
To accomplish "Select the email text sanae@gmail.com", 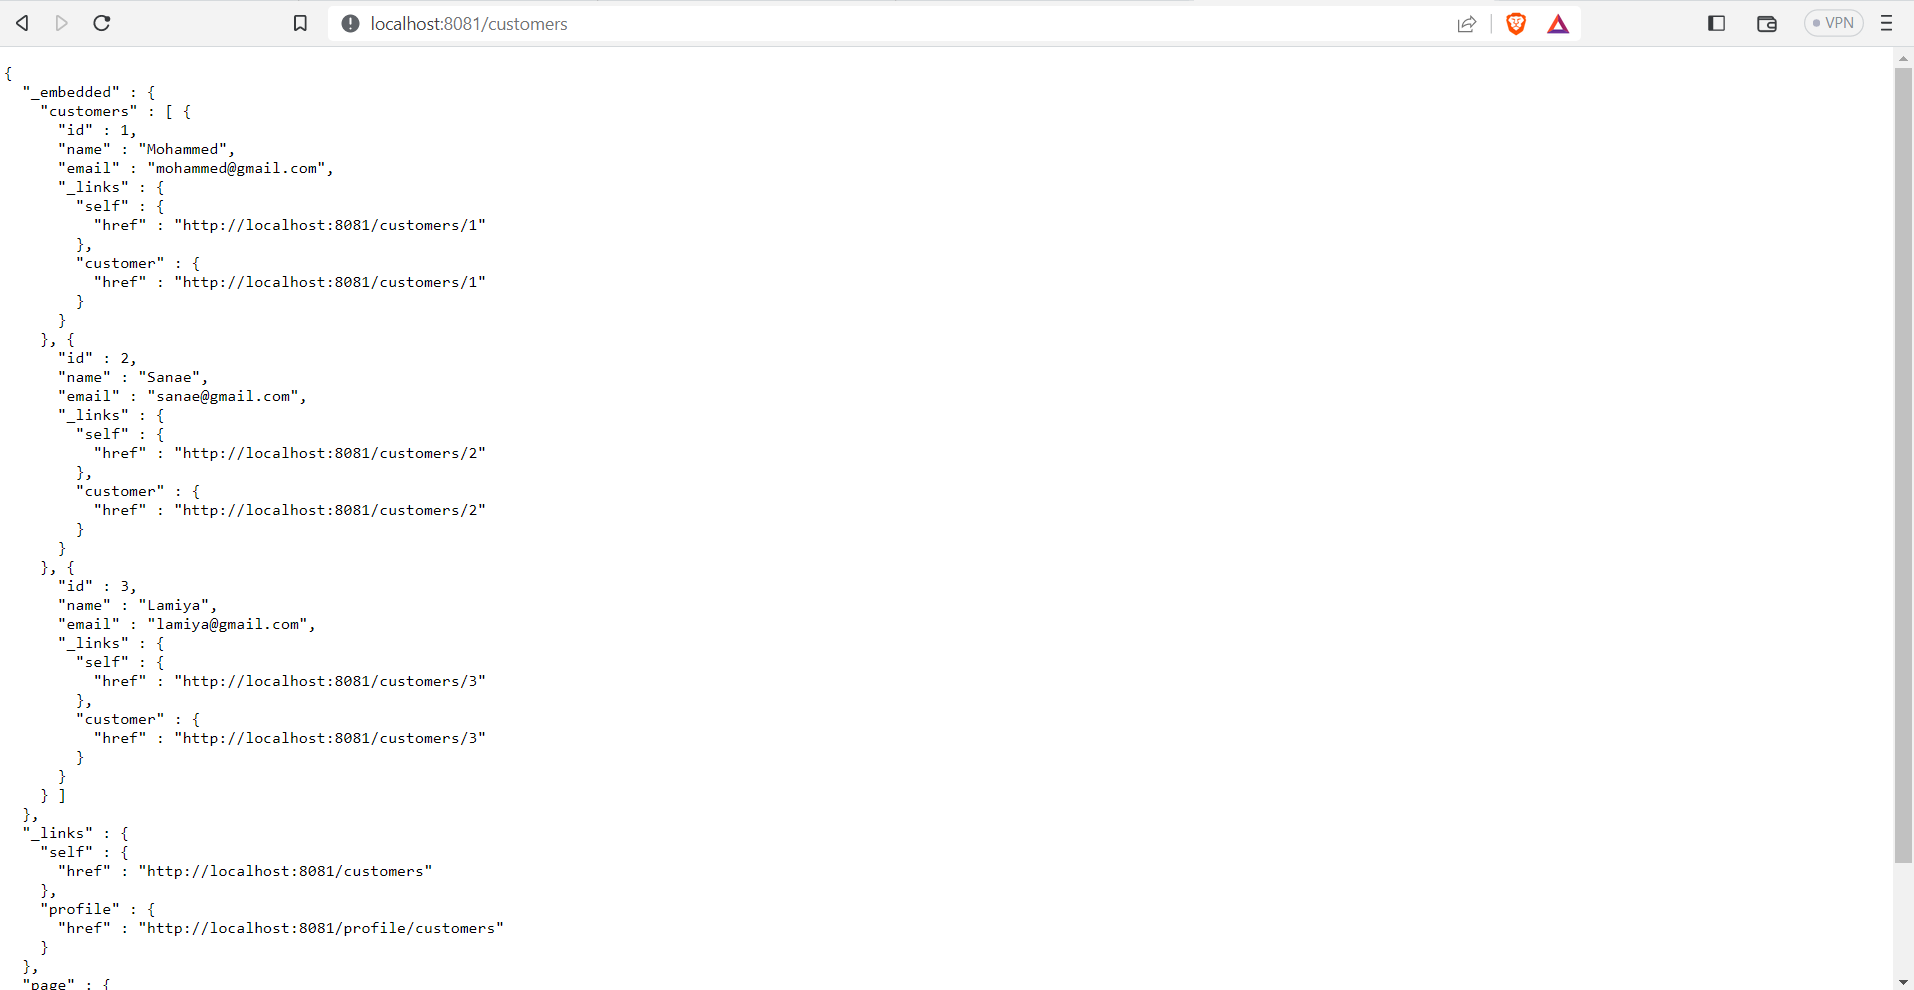I will coord(226,396).
